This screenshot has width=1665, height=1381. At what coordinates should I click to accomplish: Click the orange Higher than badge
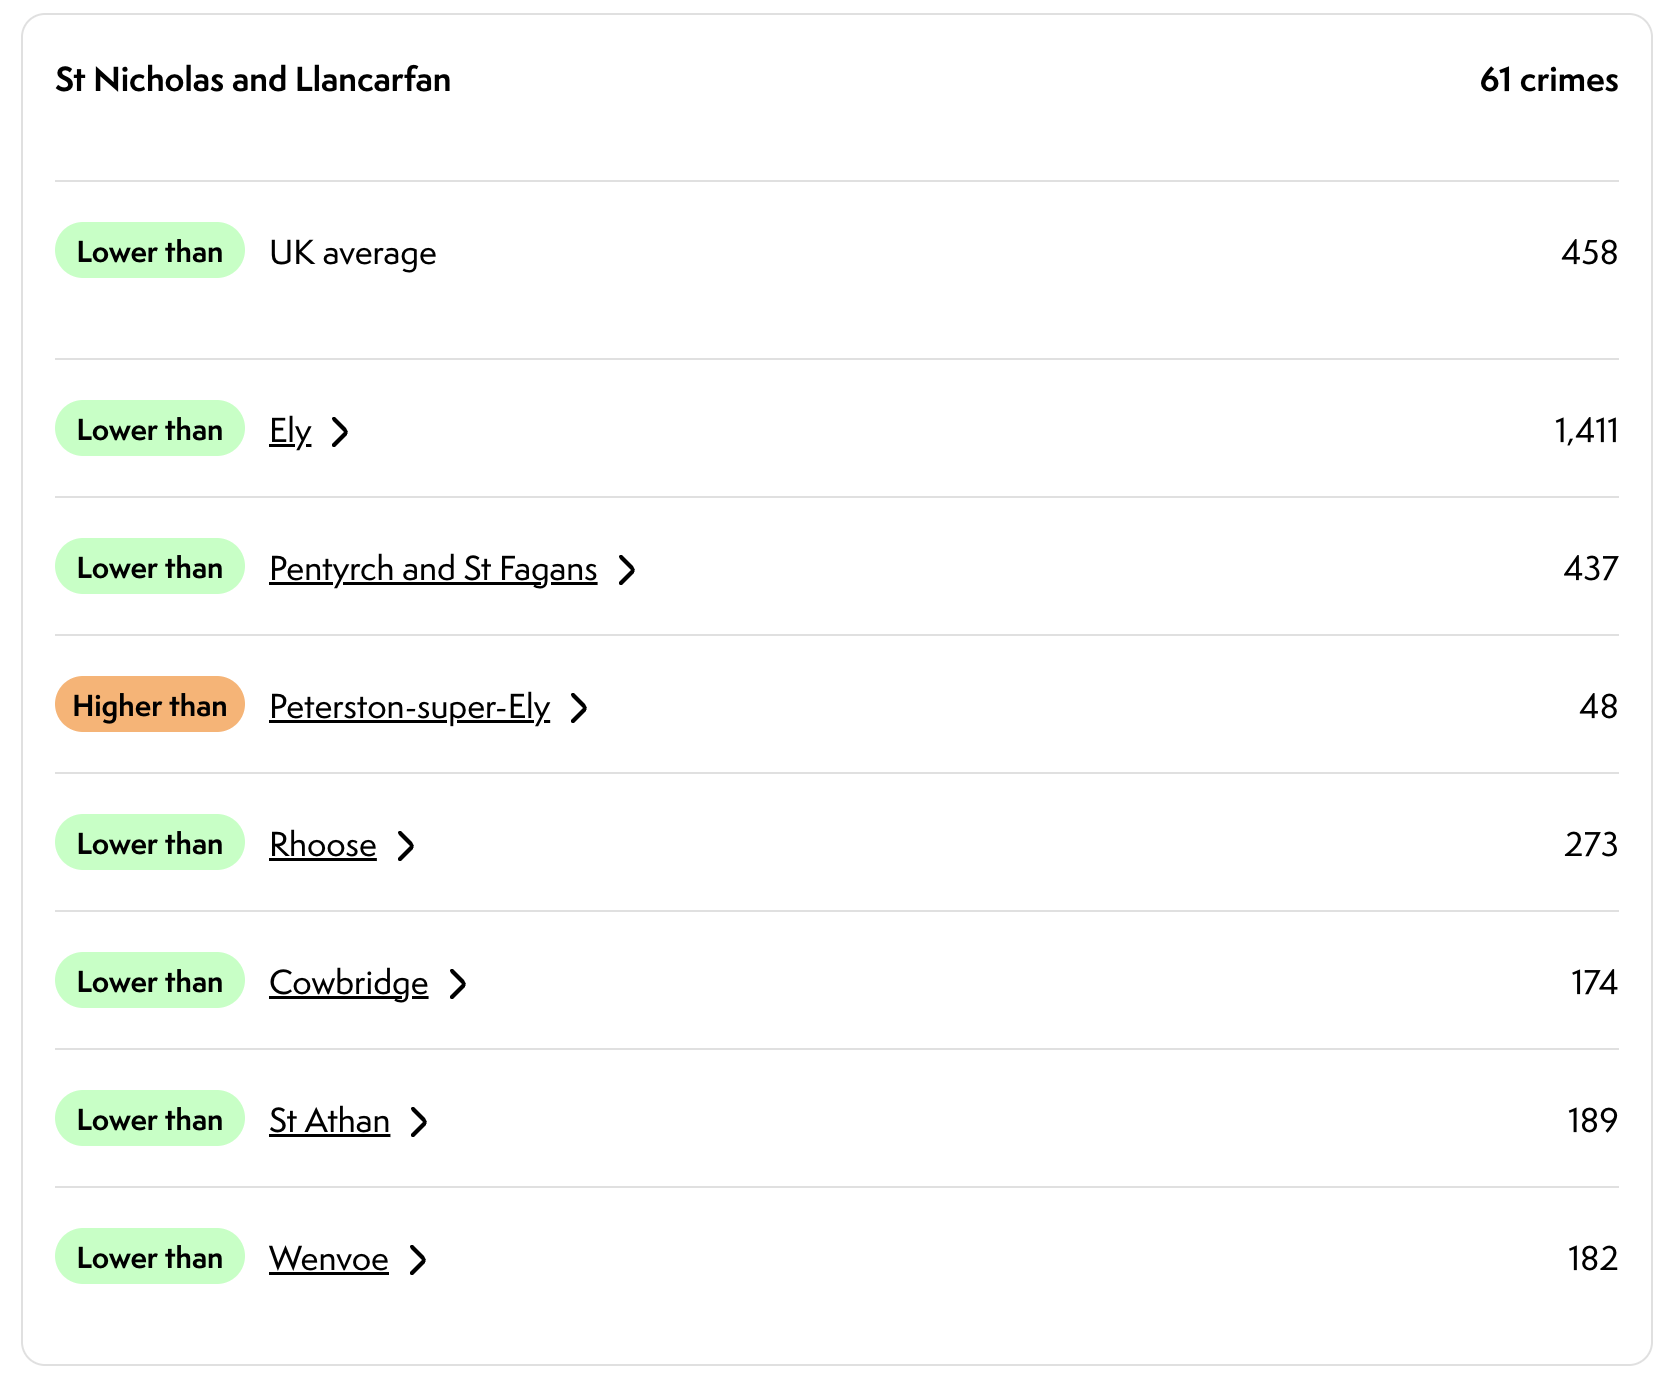tap(150, 705)
